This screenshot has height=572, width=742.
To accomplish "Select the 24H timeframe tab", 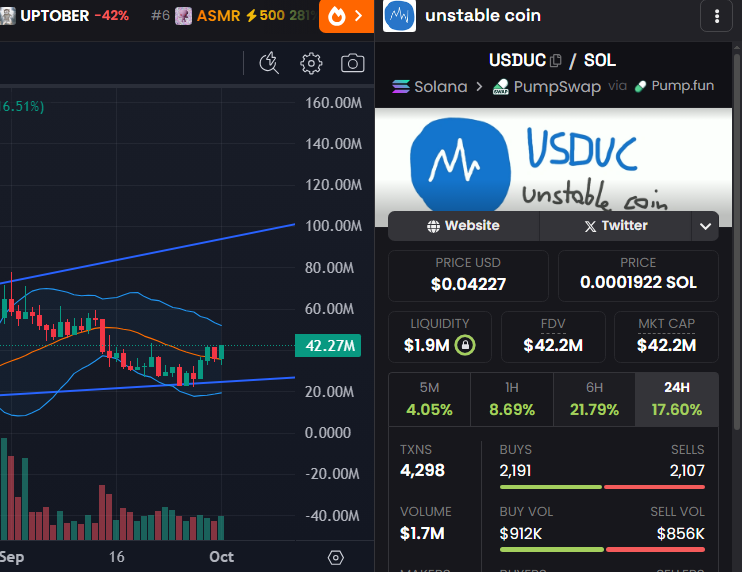I will point(676,400).
